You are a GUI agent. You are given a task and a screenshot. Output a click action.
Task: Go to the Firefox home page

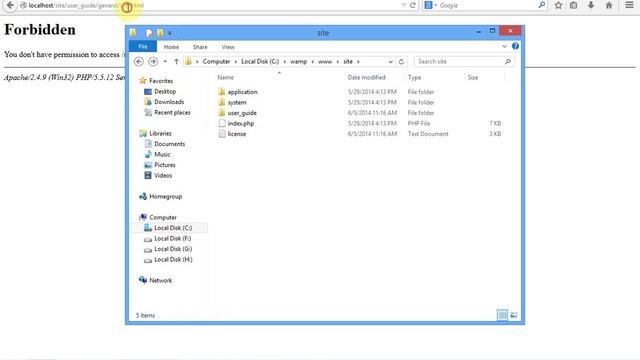(609, 5)
